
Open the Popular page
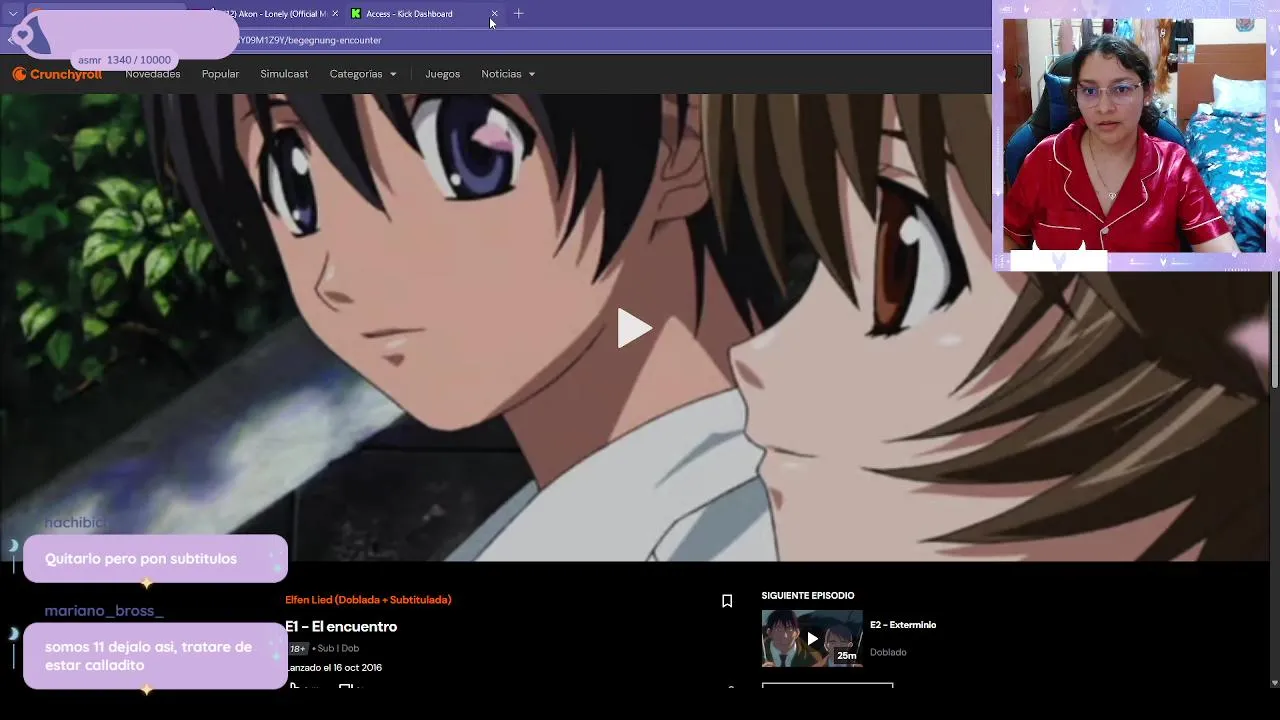(220, 74)
